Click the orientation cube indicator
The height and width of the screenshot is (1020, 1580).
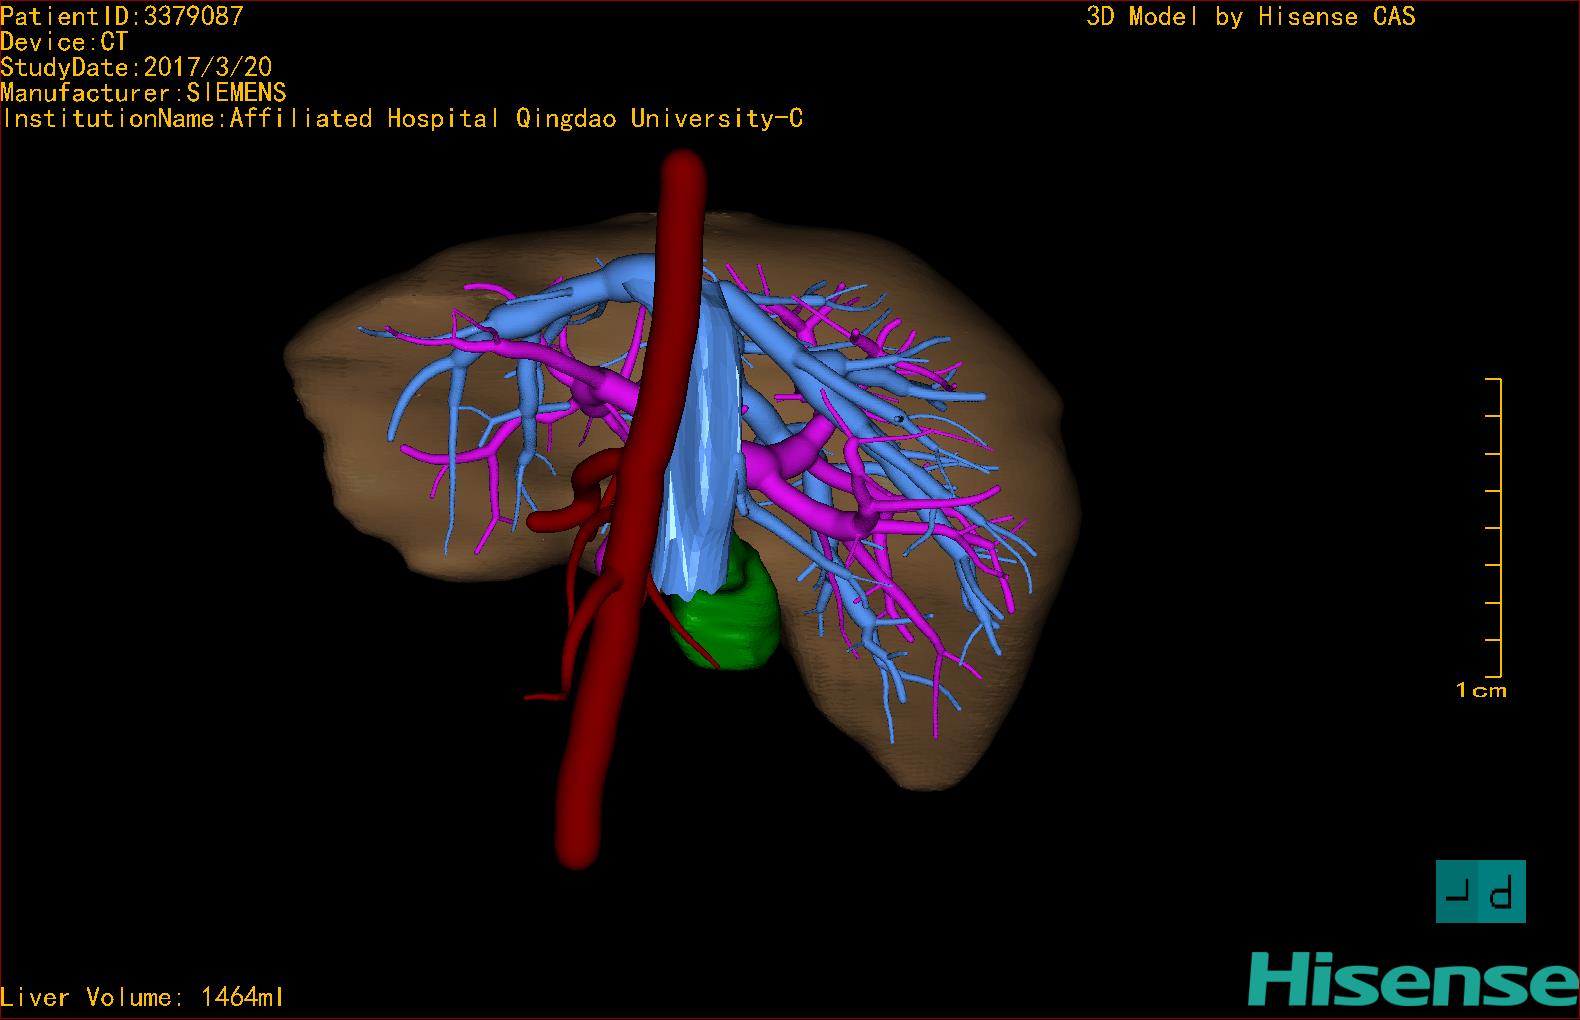click(x=1480, y=891)
